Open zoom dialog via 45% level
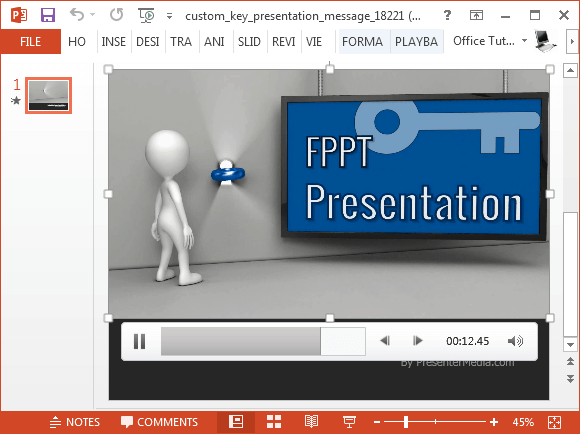This screenshot has height=434, width=580. pyautogui.click(x=523, y=422)
